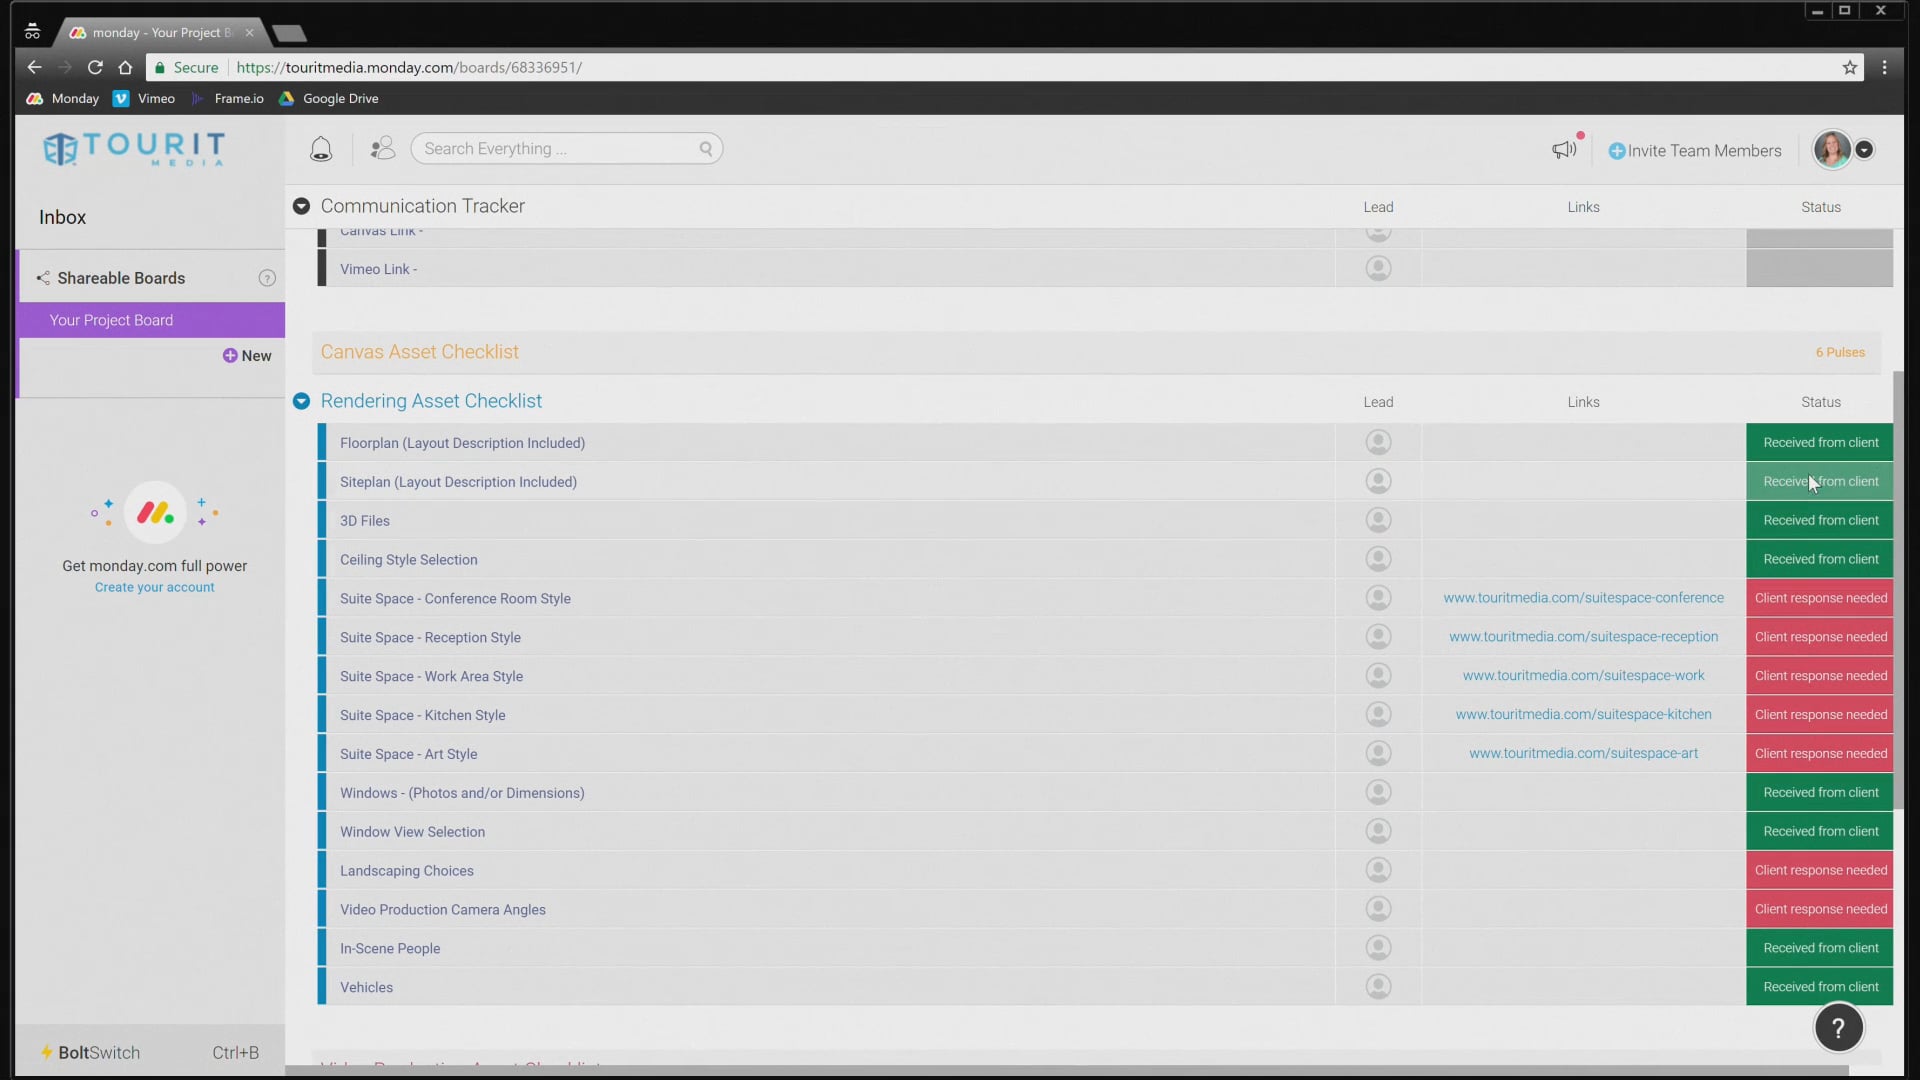The image size is (1920, 1080).
Task: Open the Chrome three-dot menu
Action: 1884,67
